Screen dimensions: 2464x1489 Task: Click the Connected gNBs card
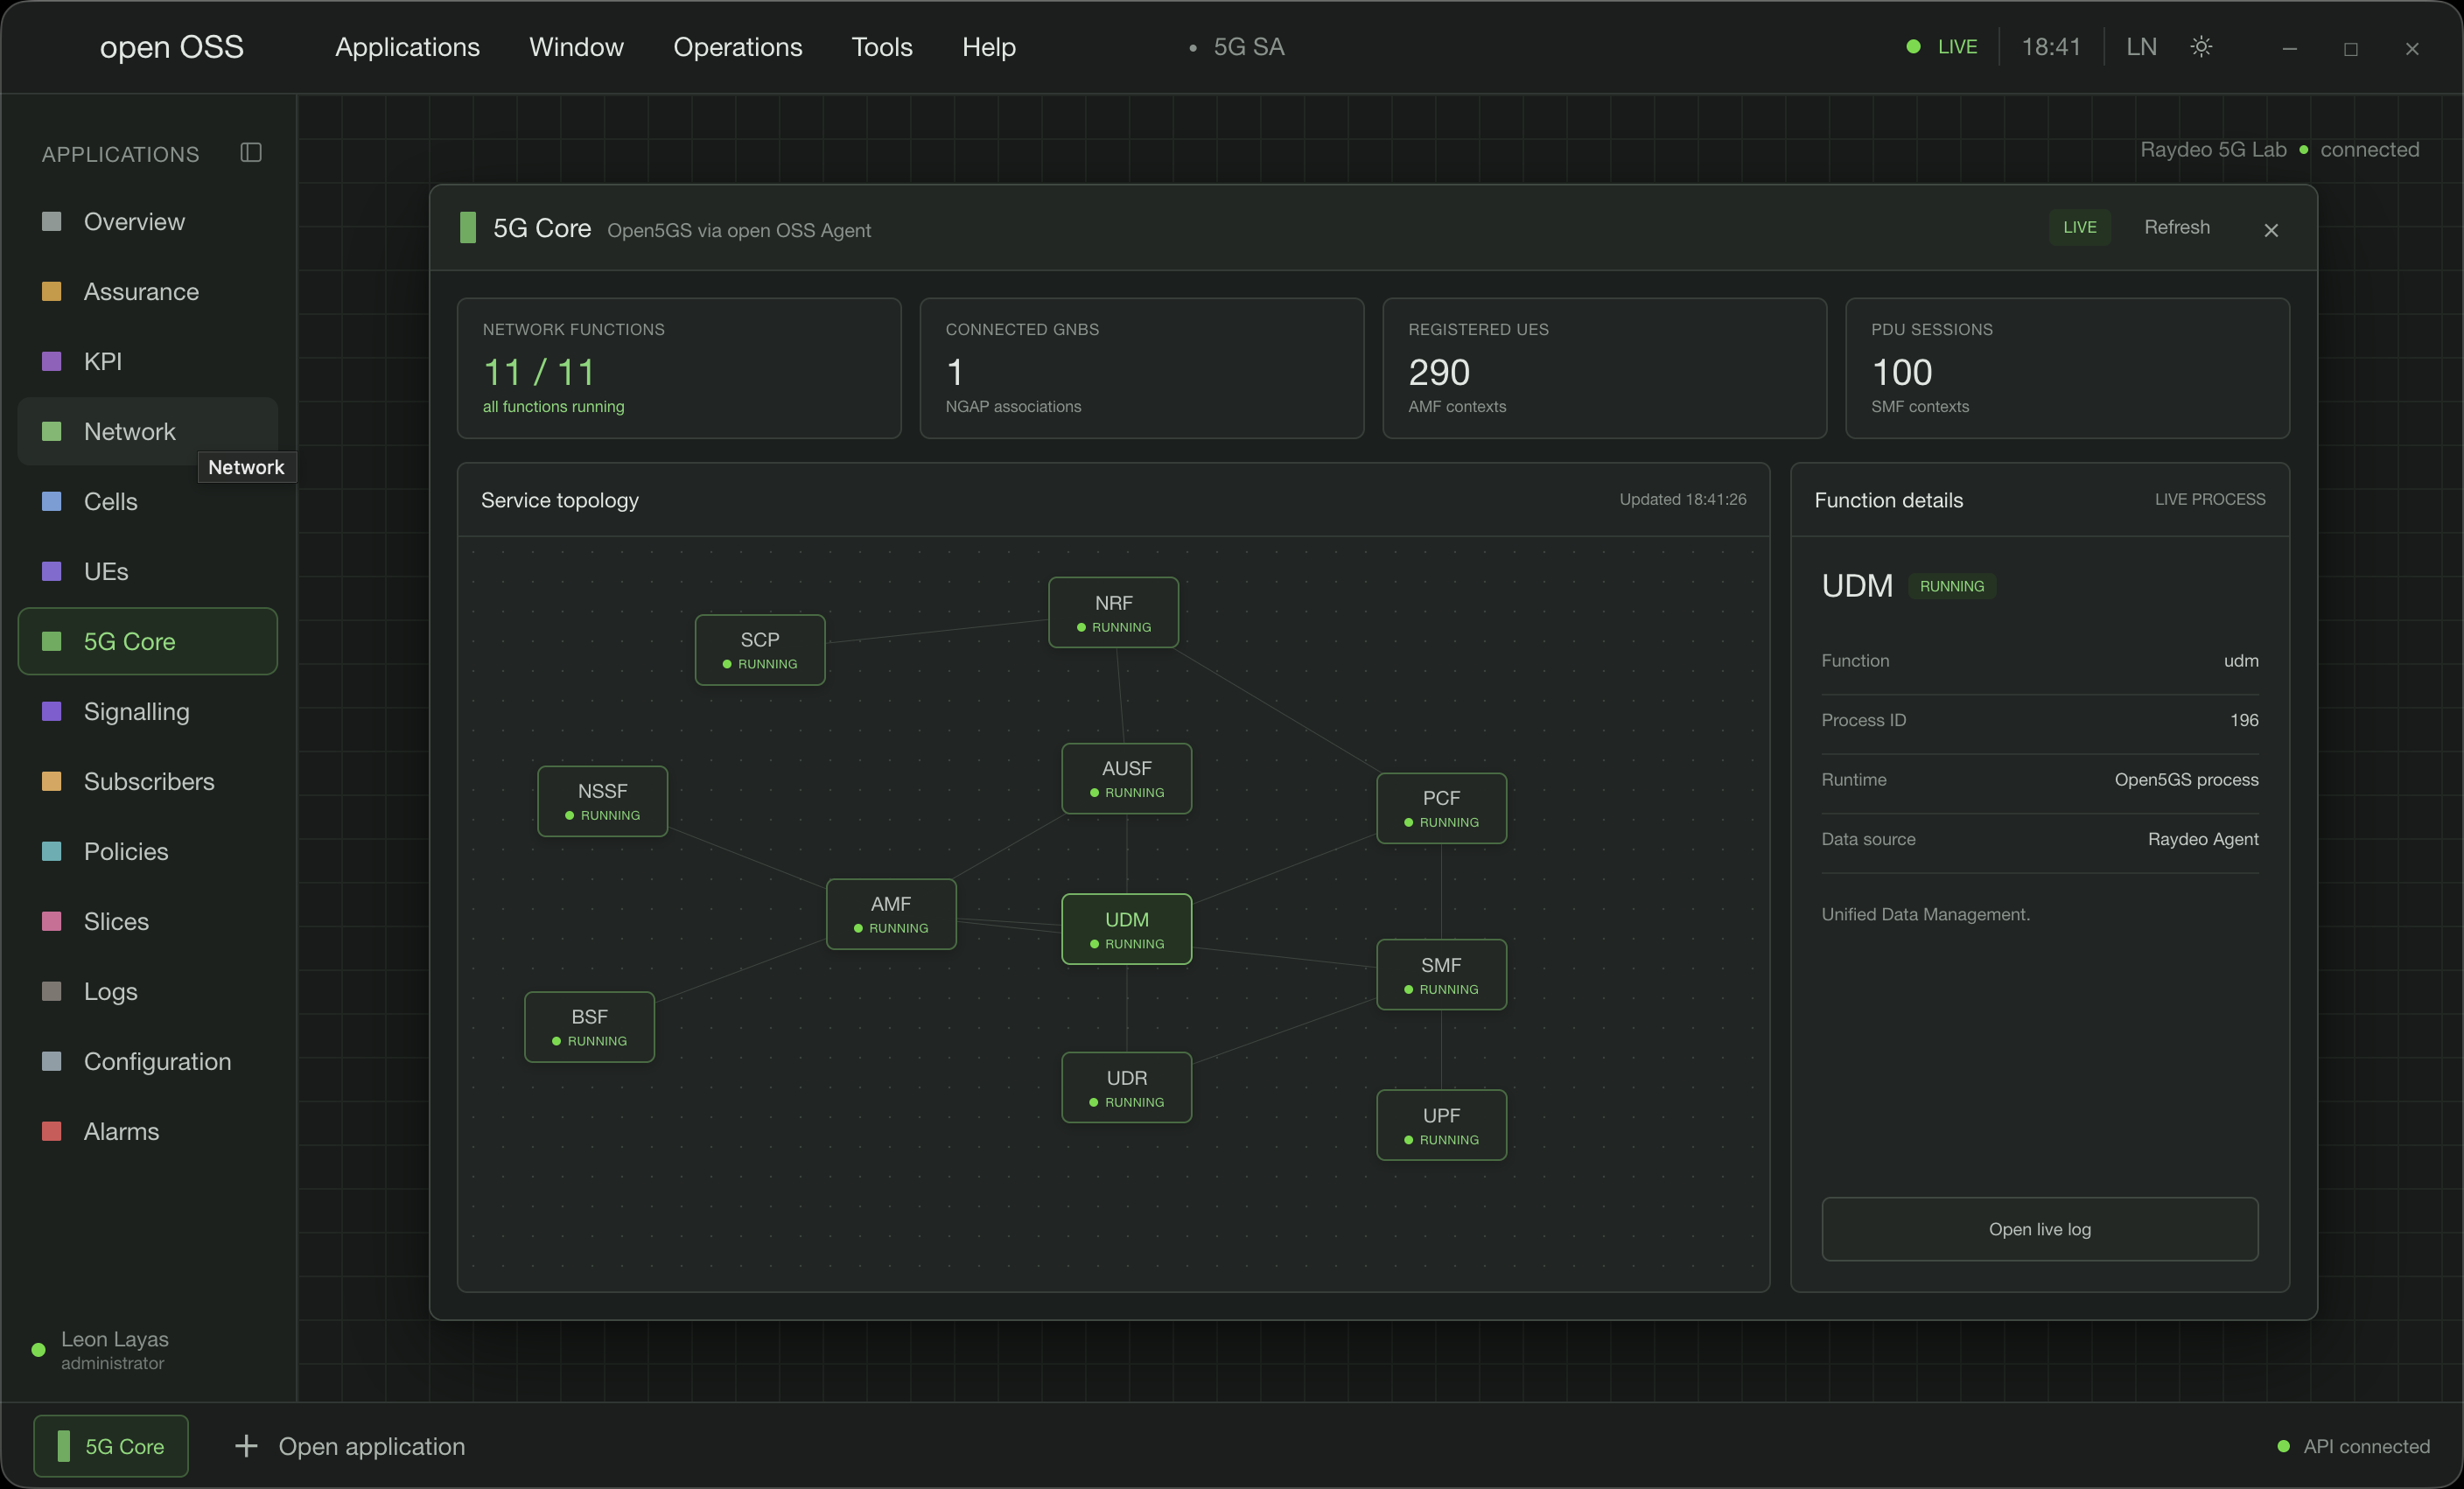pyautogui.click(x=1141, y=368)
